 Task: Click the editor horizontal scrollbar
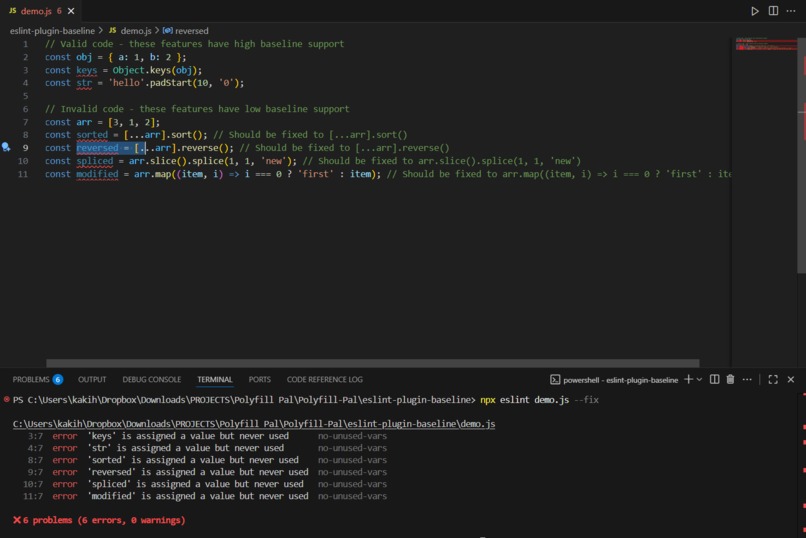373,363
